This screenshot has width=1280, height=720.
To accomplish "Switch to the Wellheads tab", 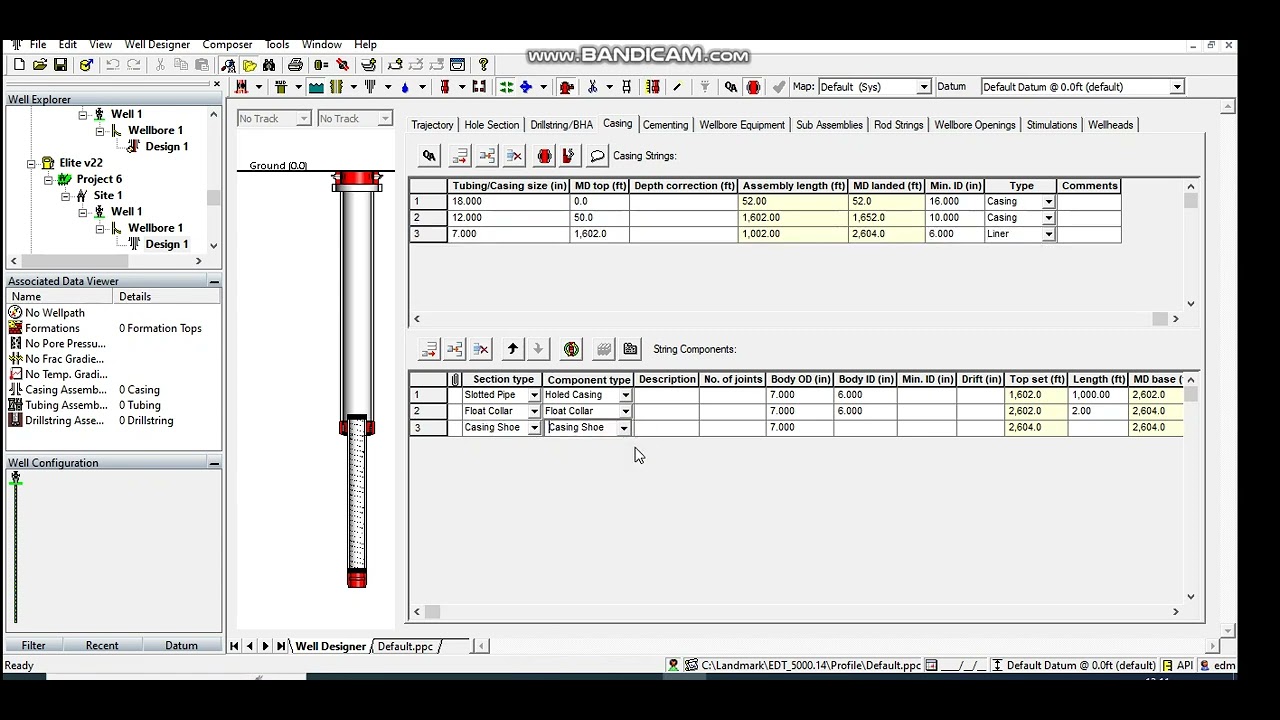I will [1110, 125].
